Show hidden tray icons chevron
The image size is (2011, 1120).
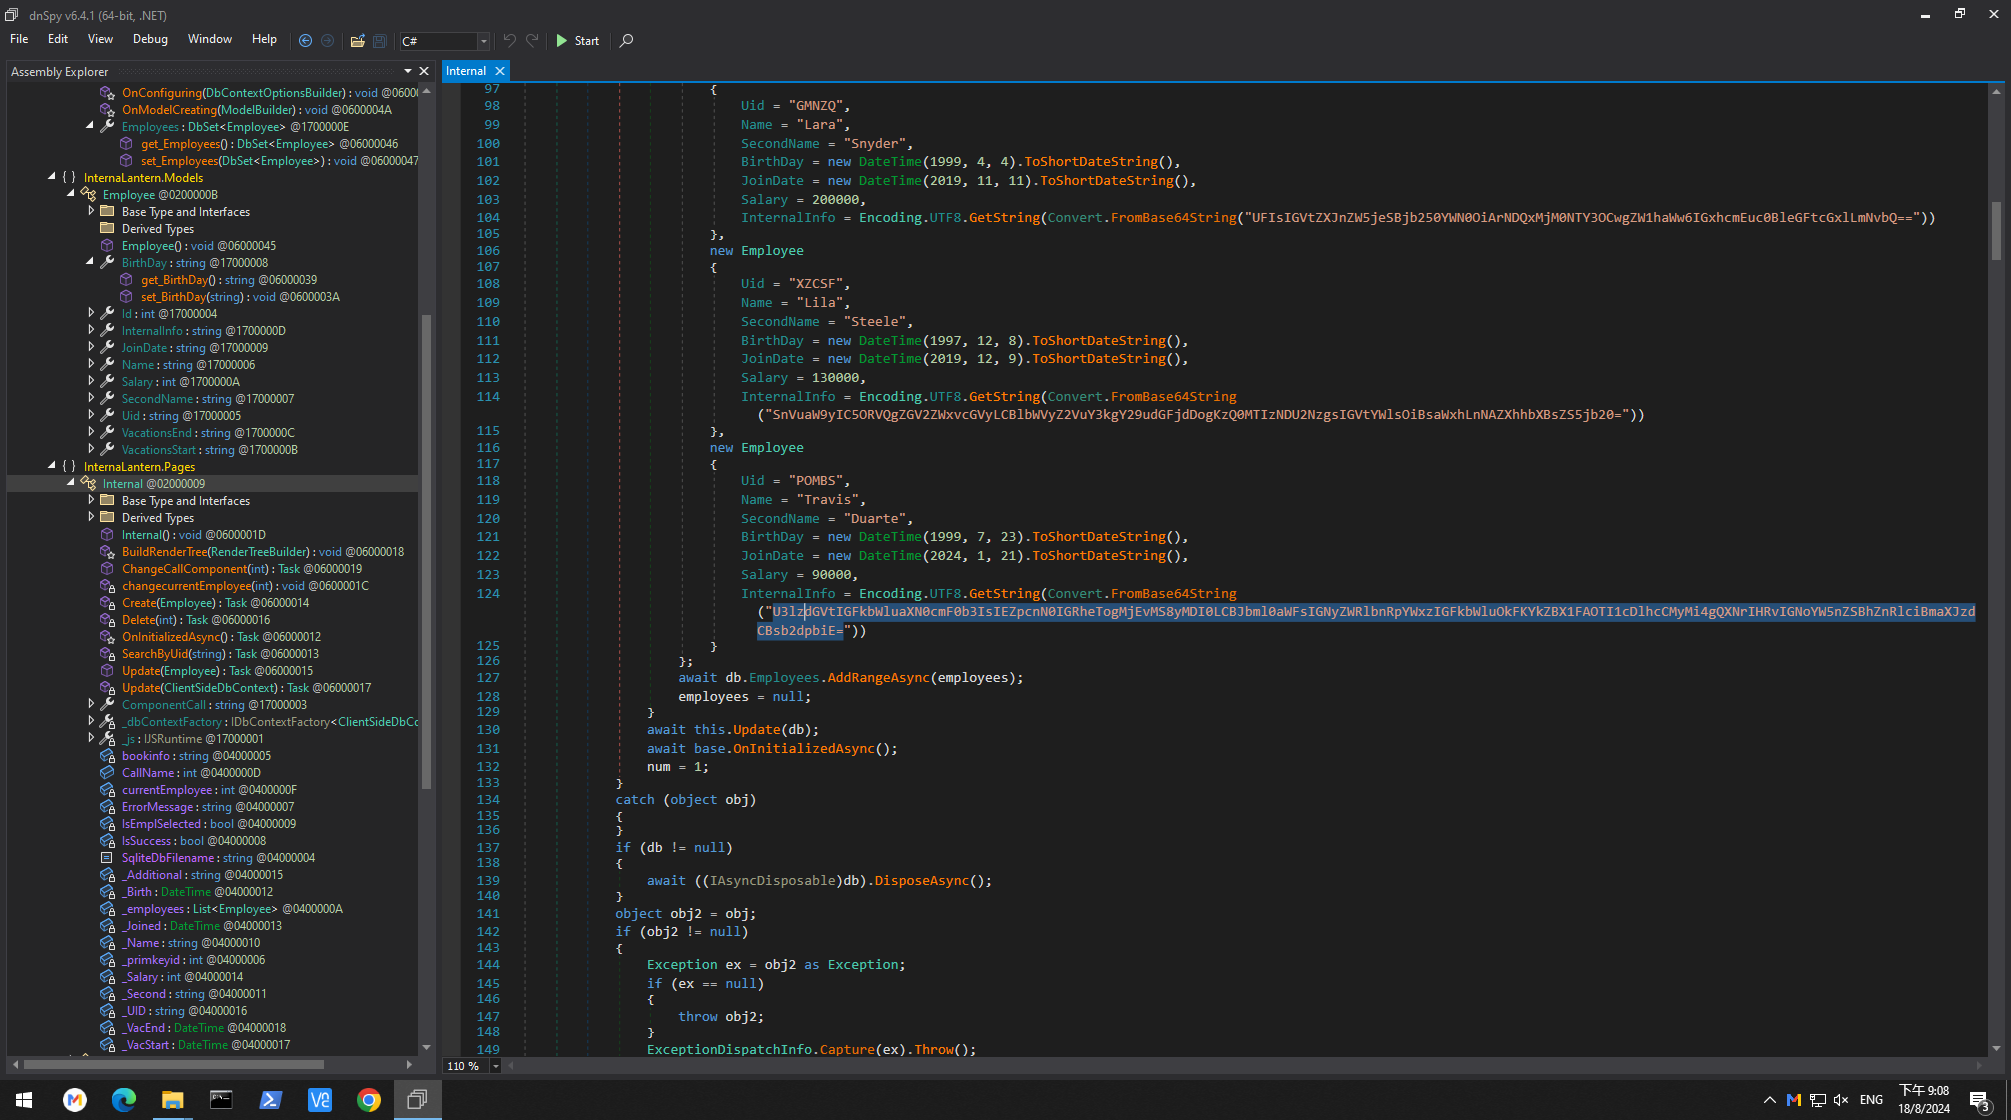coord(1769,1100)
